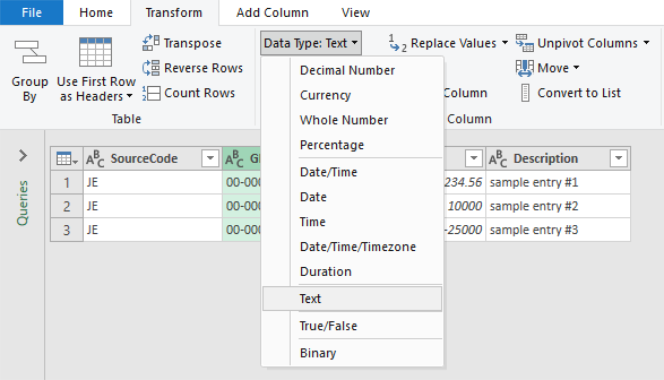
Task: Click the Replace Values icon
Action: (398, 43)
